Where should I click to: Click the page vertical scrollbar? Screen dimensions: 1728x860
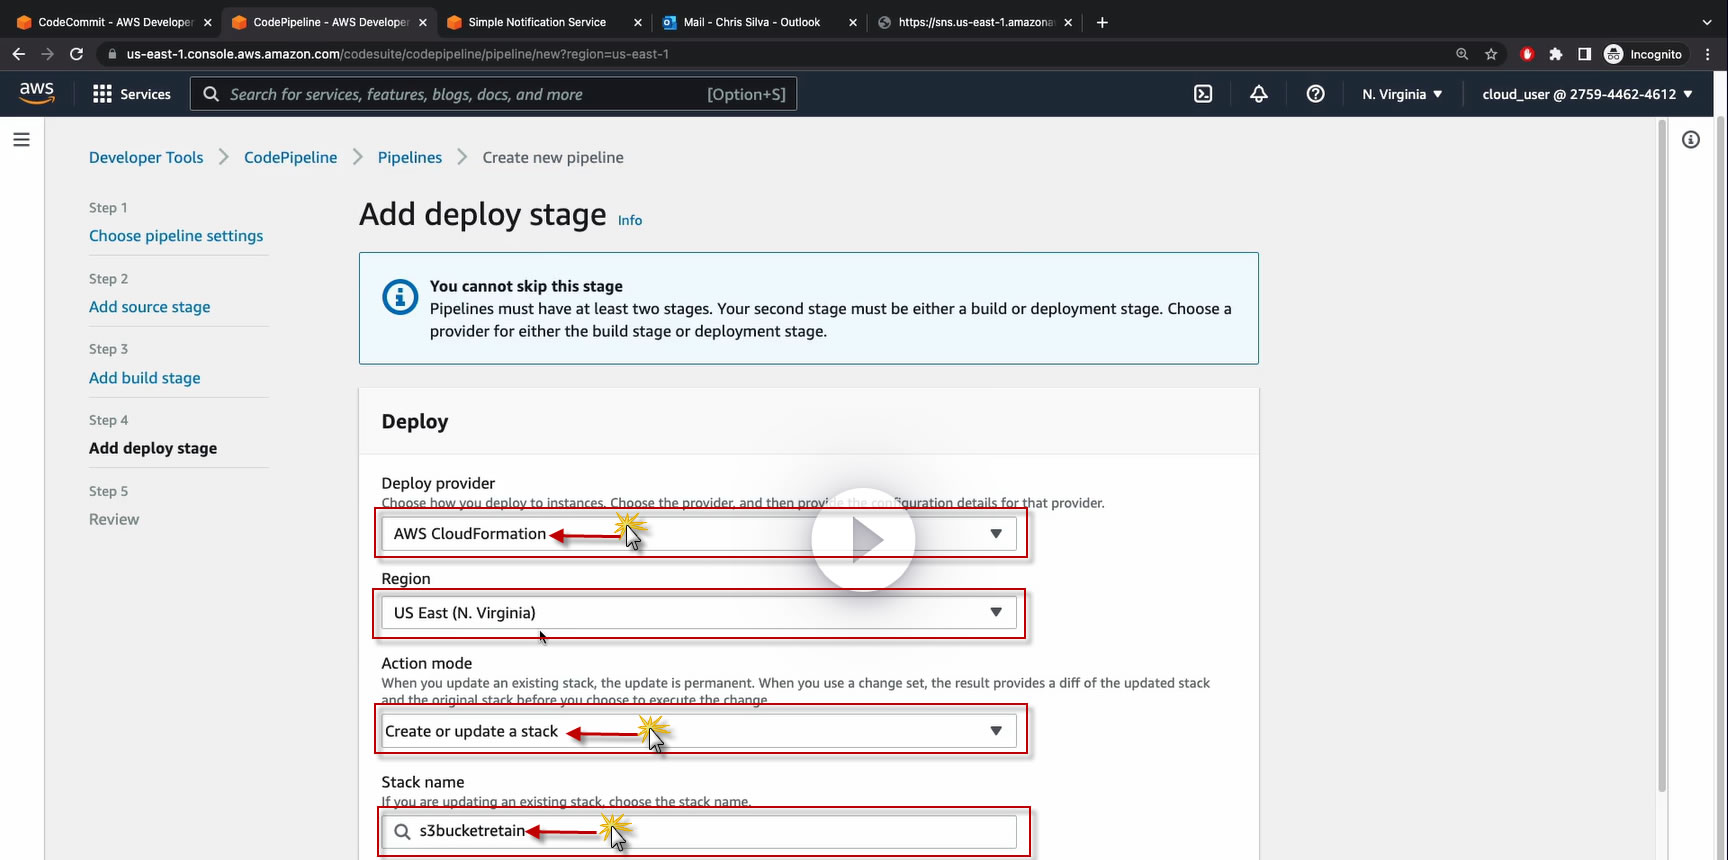(1662, 455)
